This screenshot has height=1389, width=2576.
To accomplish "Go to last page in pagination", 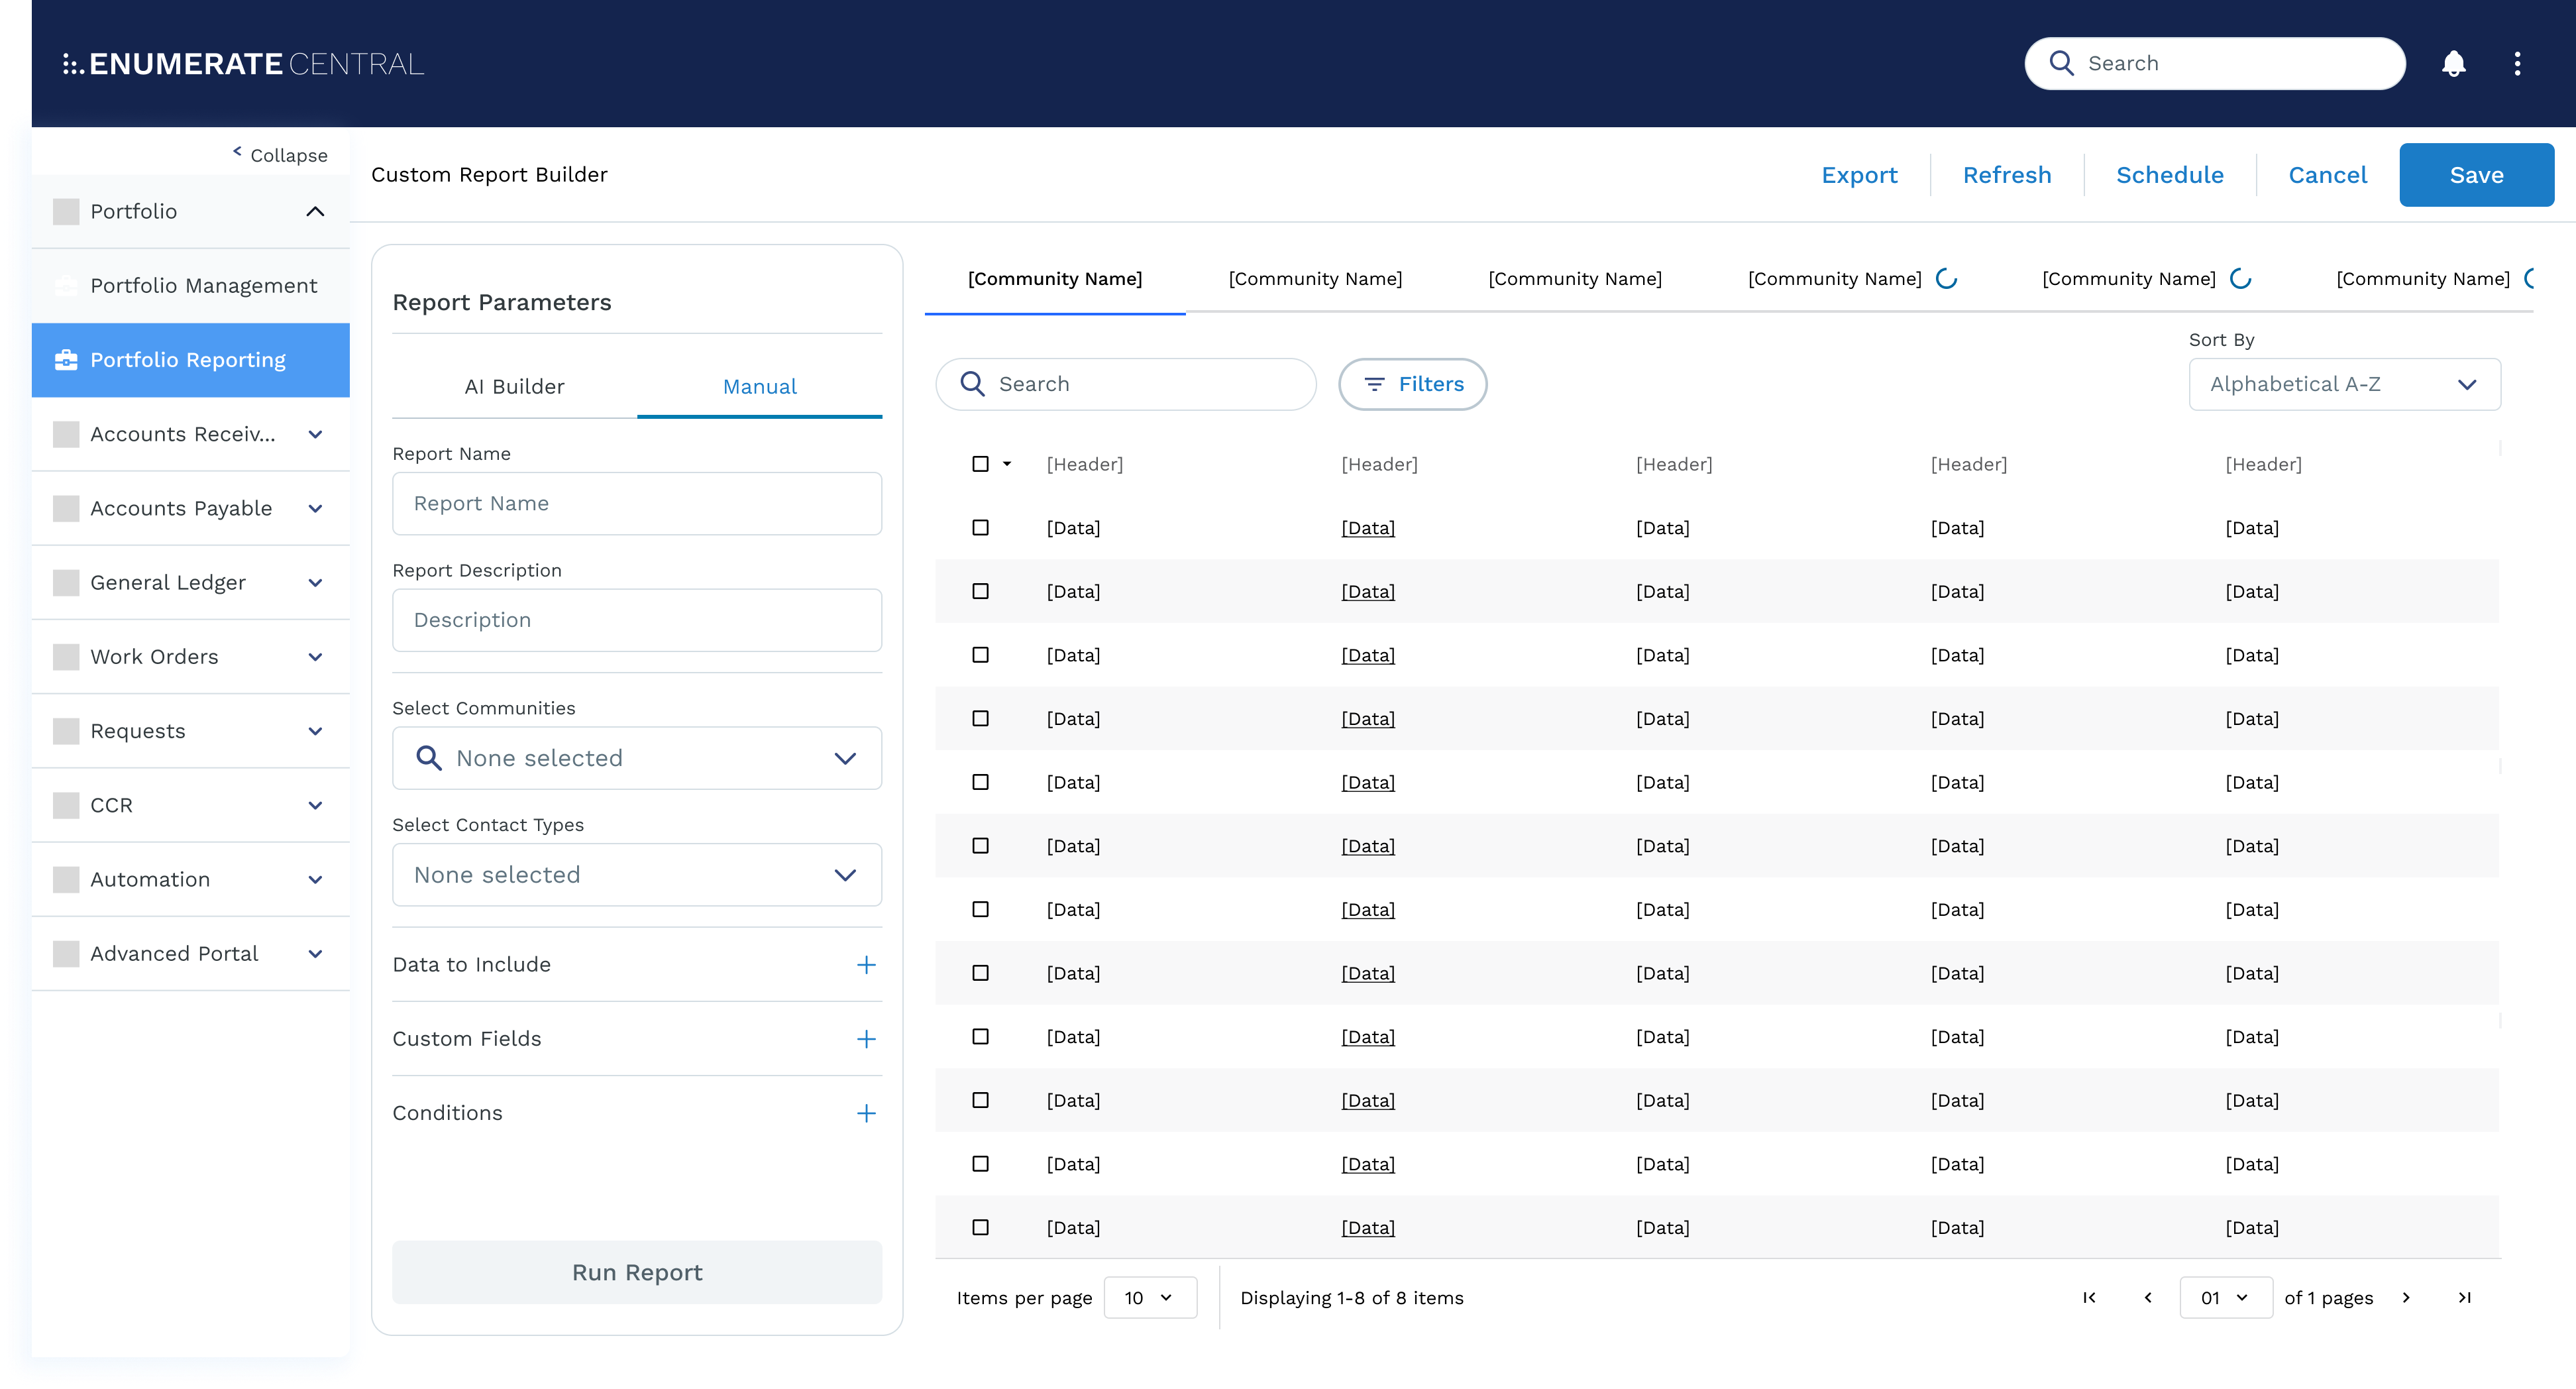I will click(2465, 1298).
